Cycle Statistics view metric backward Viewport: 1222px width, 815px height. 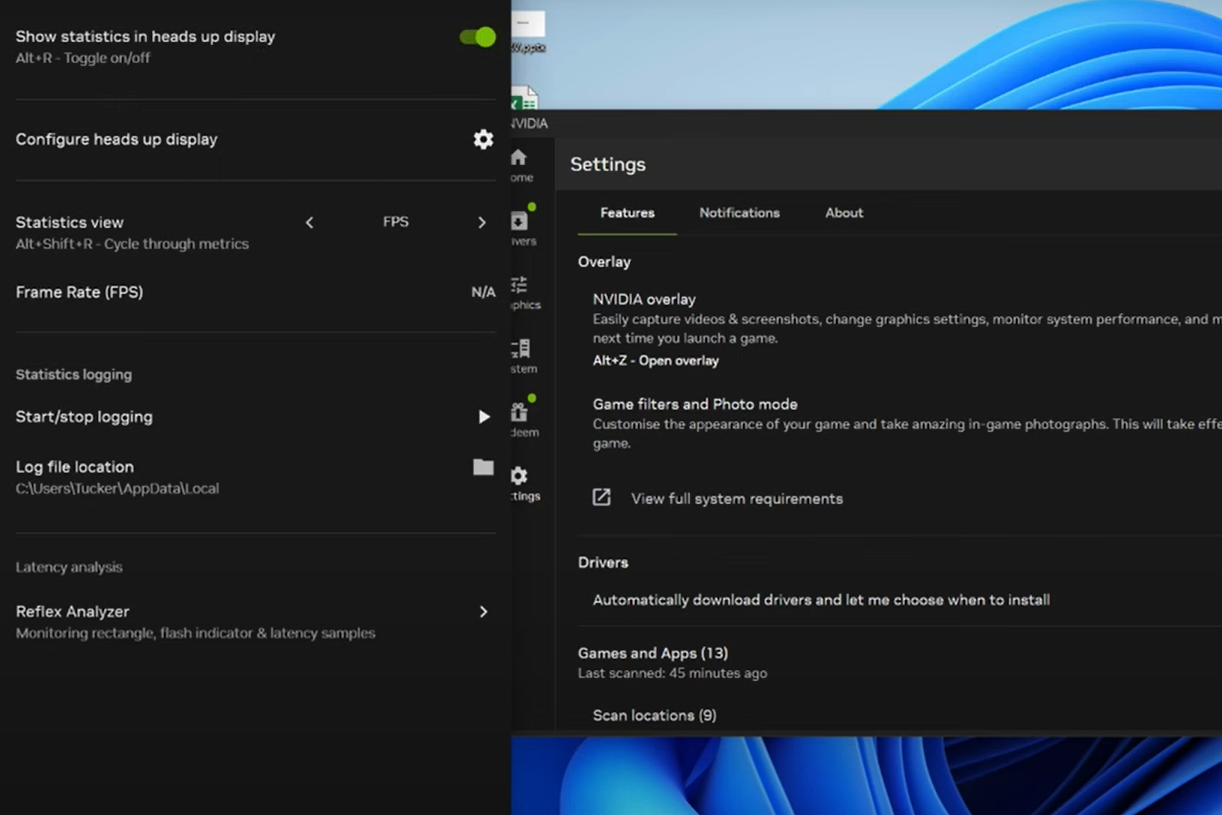309,222
